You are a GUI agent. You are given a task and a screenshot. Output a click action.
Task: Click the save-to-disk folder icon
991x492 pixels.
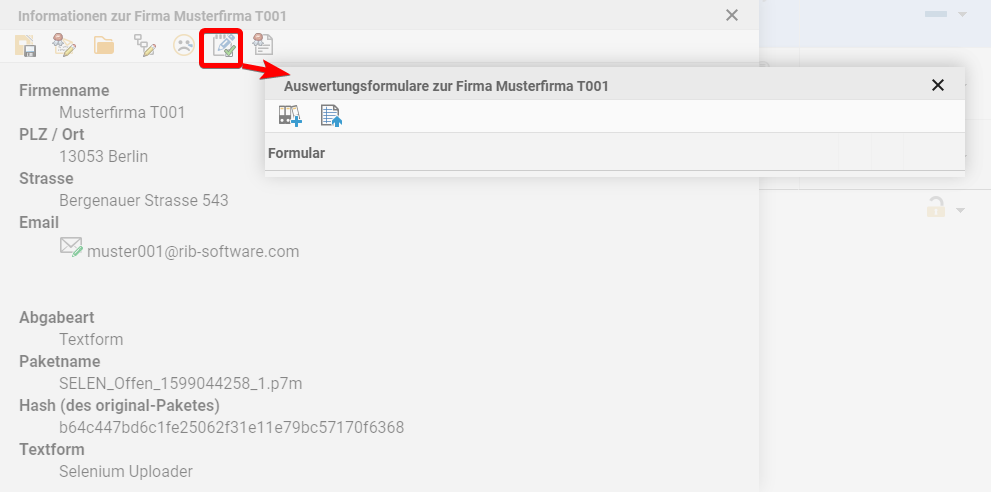(26, 45)
